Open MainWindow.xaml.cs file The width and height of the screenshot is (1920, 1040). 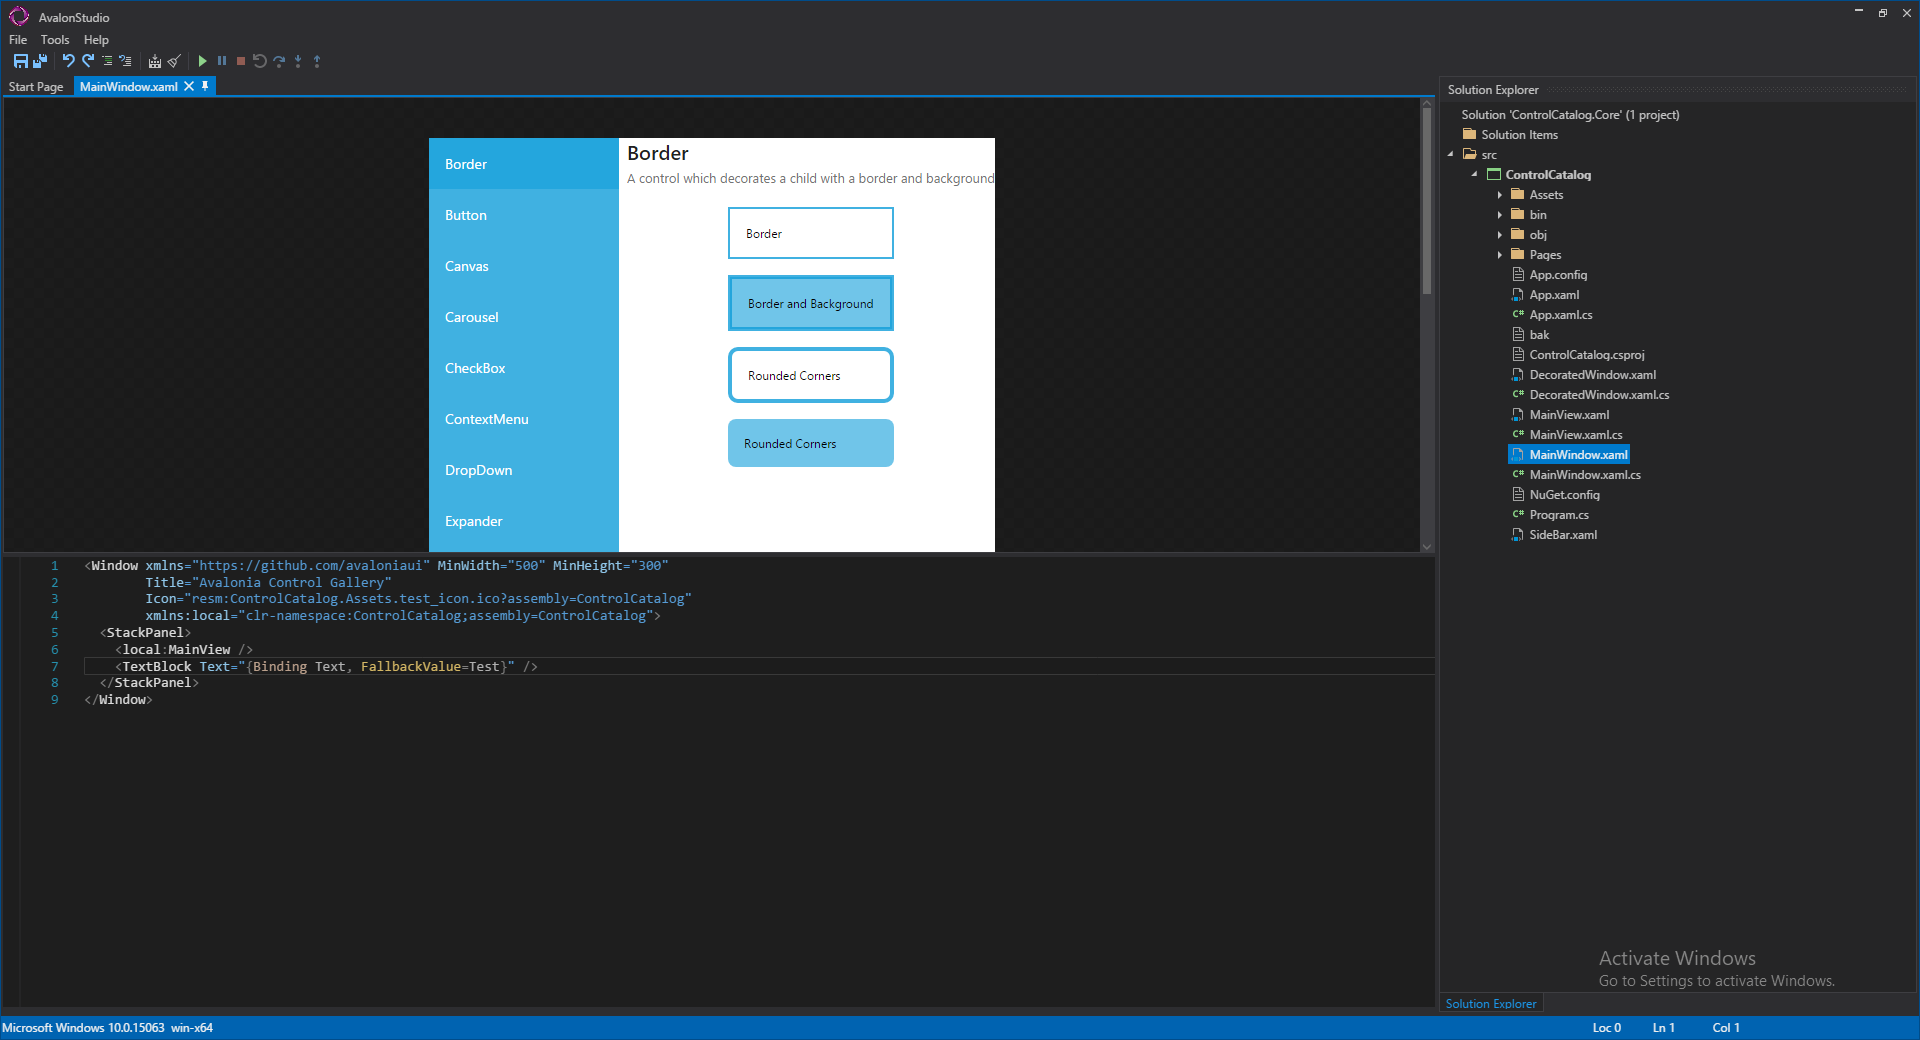(1576, 475)
